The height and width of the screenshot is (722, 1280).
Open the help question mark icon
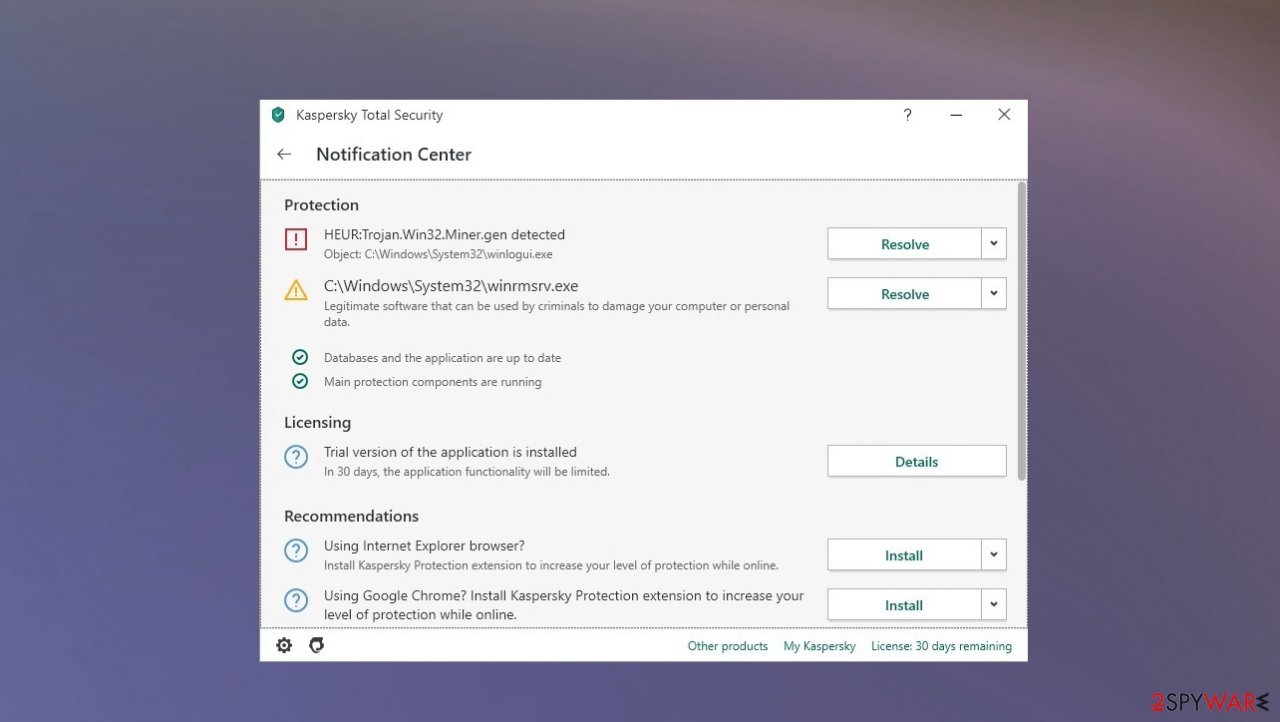tap(907, 115)
